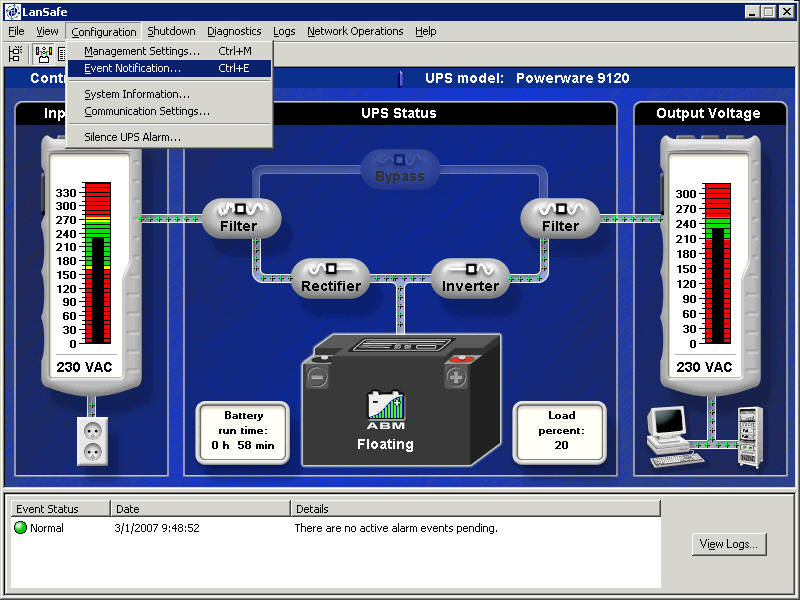Maximize the LanSafe window
The width and height of the screenshot is (800, 600).
768,12
